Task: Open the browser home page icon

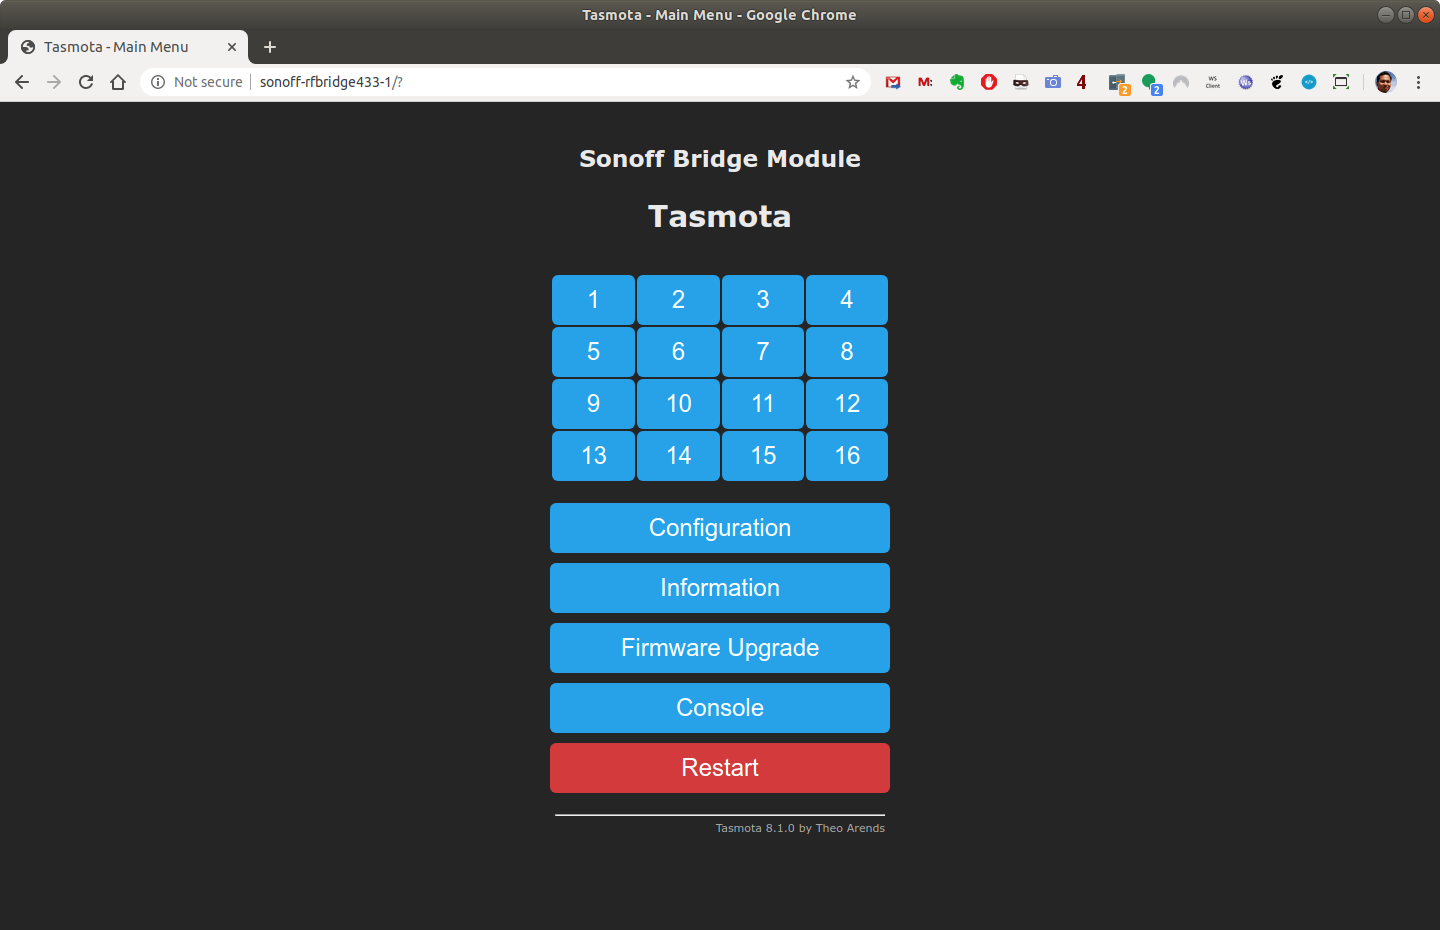Action: click(x=118, y=82)
